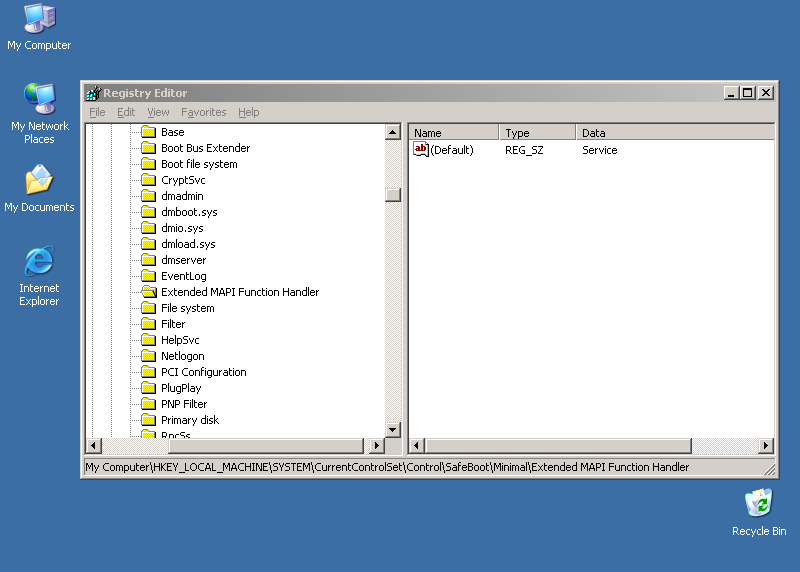This screenshot has height=572, width=800.
Task: Click the tree pane scroll up arrow
Action: tap(392, 132)
